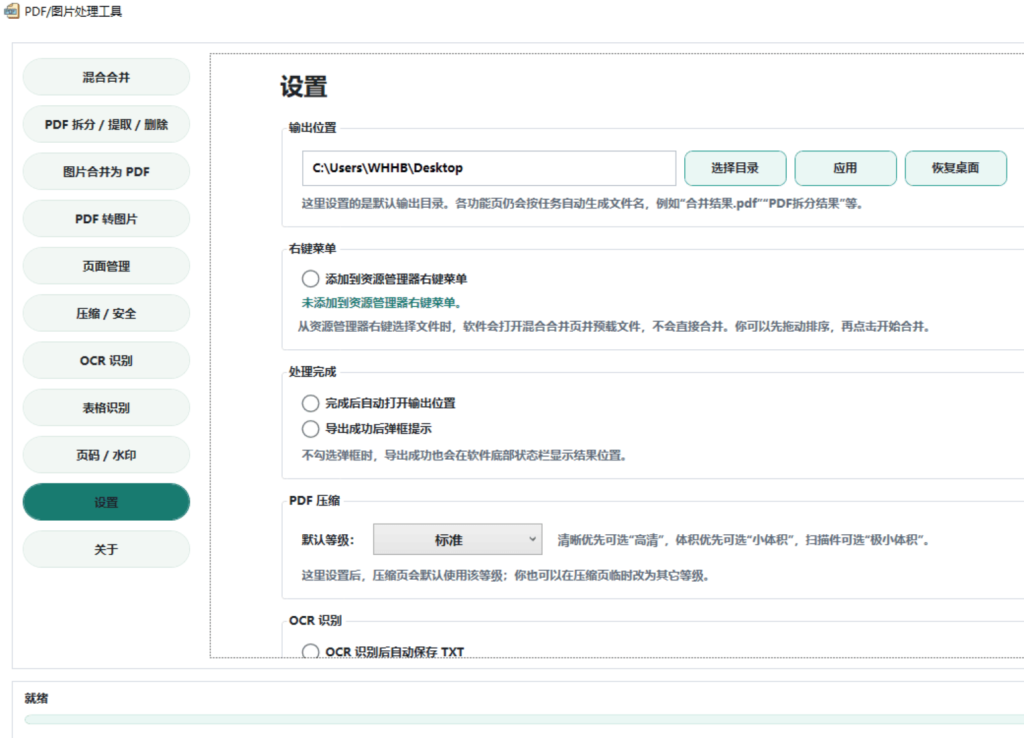Open the 关于 page
Image resolution: width=1024 pixels, height=738 pixels.
[x=106, y=549]
